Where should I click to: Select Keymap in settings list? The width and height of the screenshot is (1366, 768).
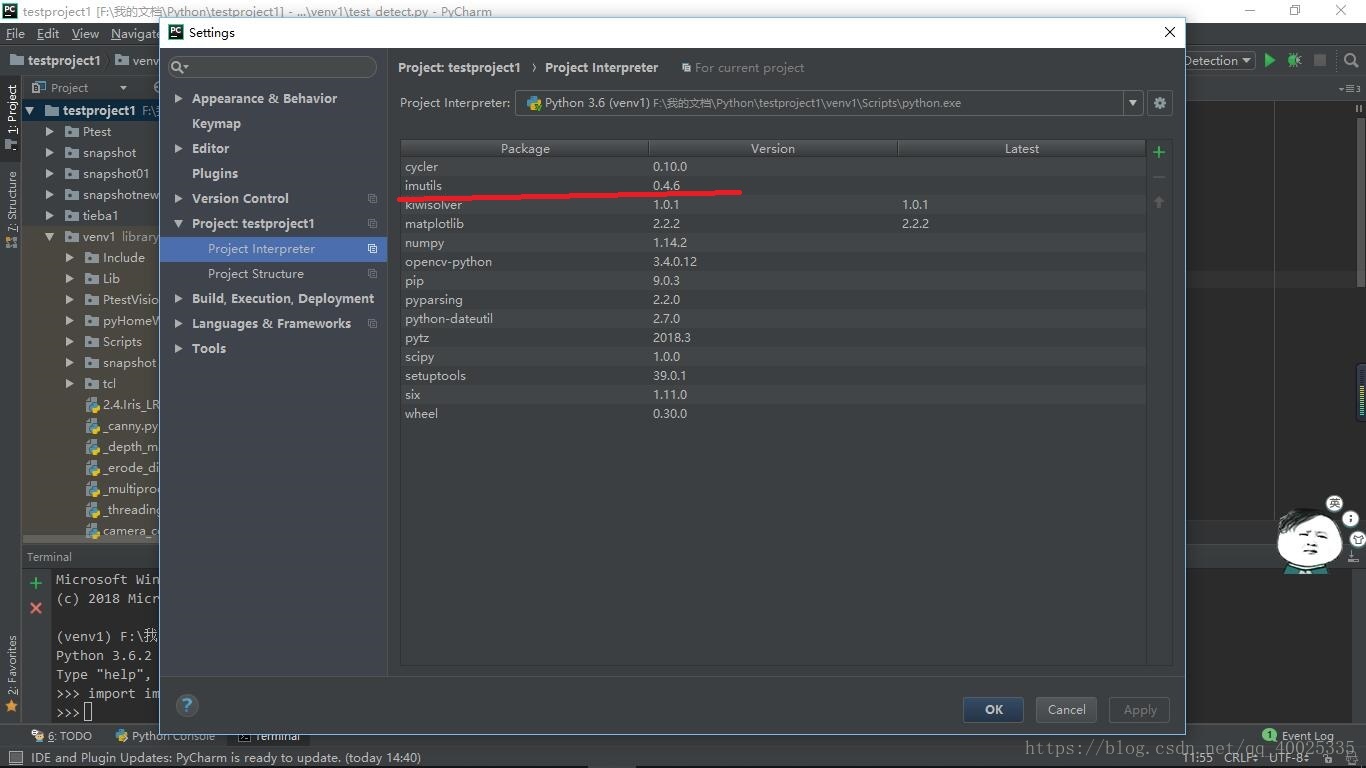pos(216,124)
